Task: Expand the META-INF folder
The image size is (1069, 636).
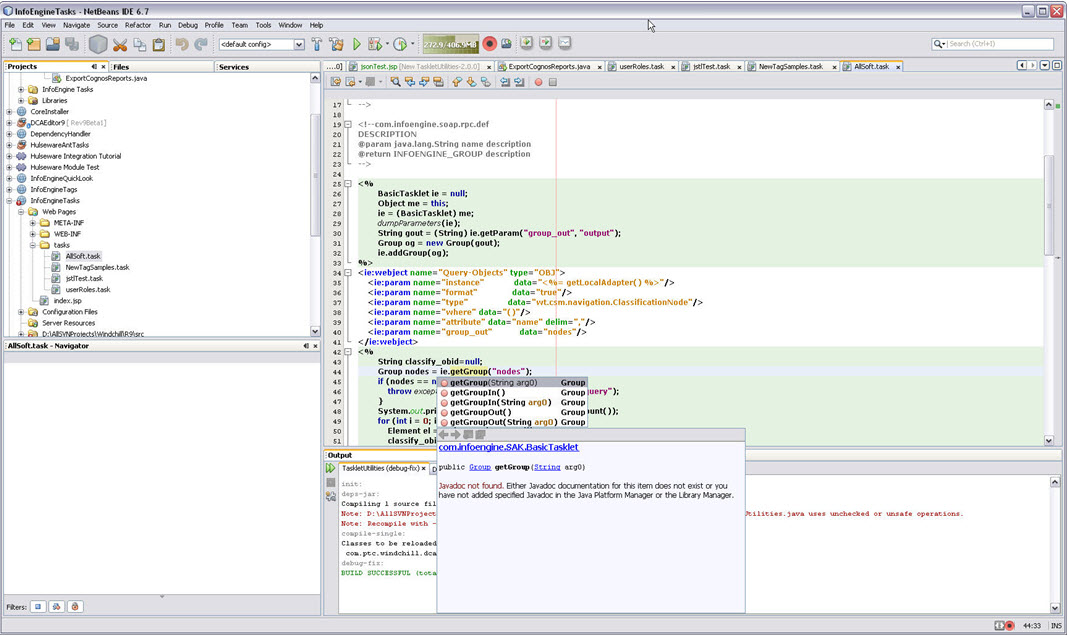Action: (33, 223)
